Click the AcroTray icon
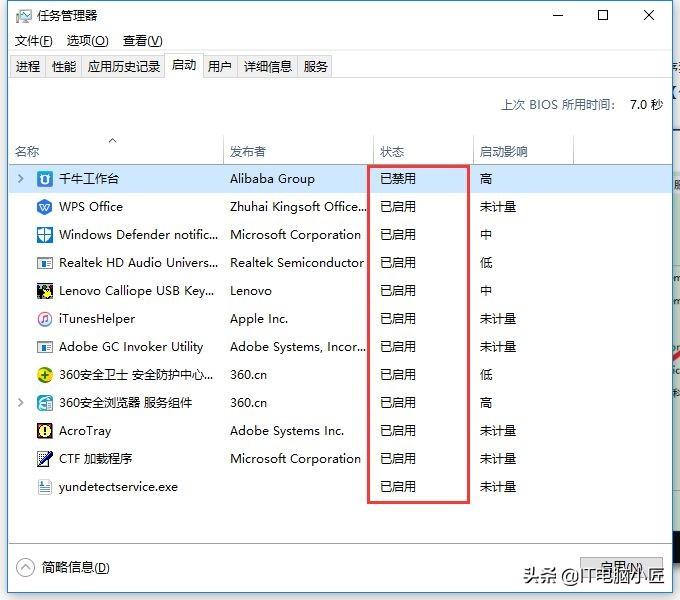 (45, 431)
